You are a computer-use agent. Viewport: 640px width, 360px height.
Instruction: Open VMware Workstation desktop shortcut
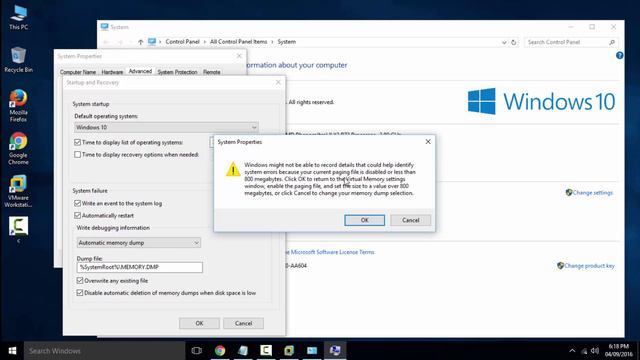tap(18, 191)
